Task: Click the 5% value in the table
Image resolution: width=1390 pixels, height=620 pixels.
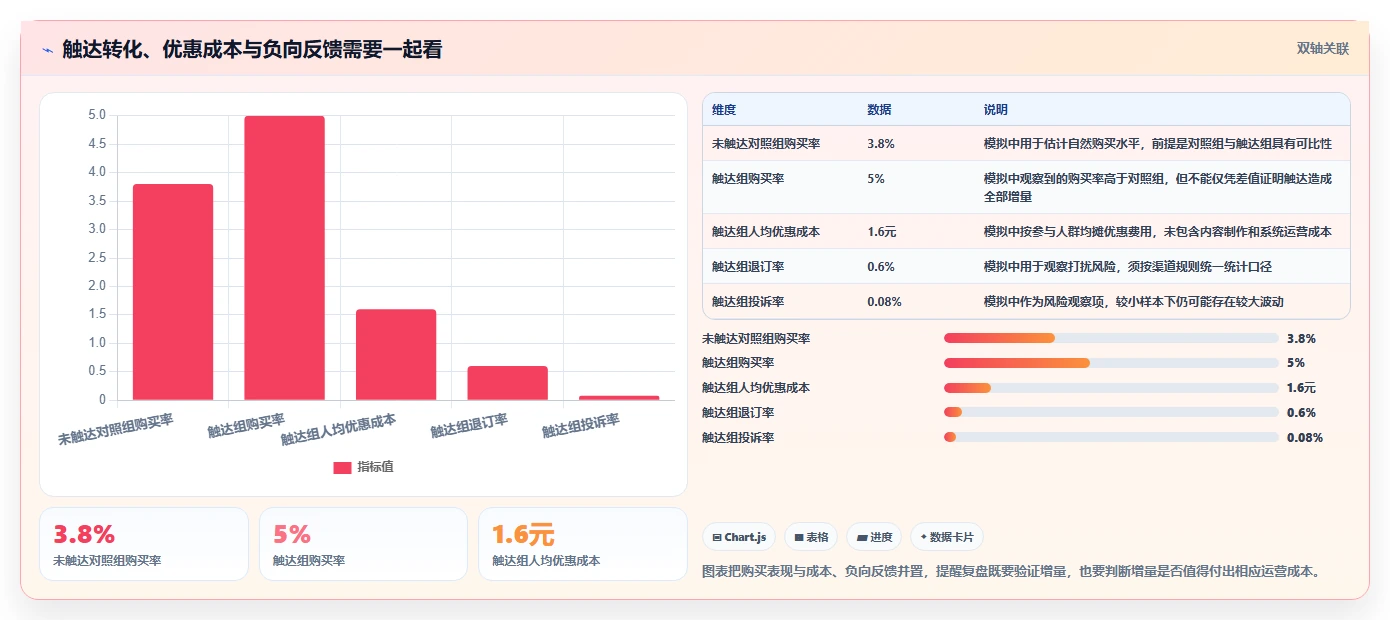Action: (x=876, y=179)
